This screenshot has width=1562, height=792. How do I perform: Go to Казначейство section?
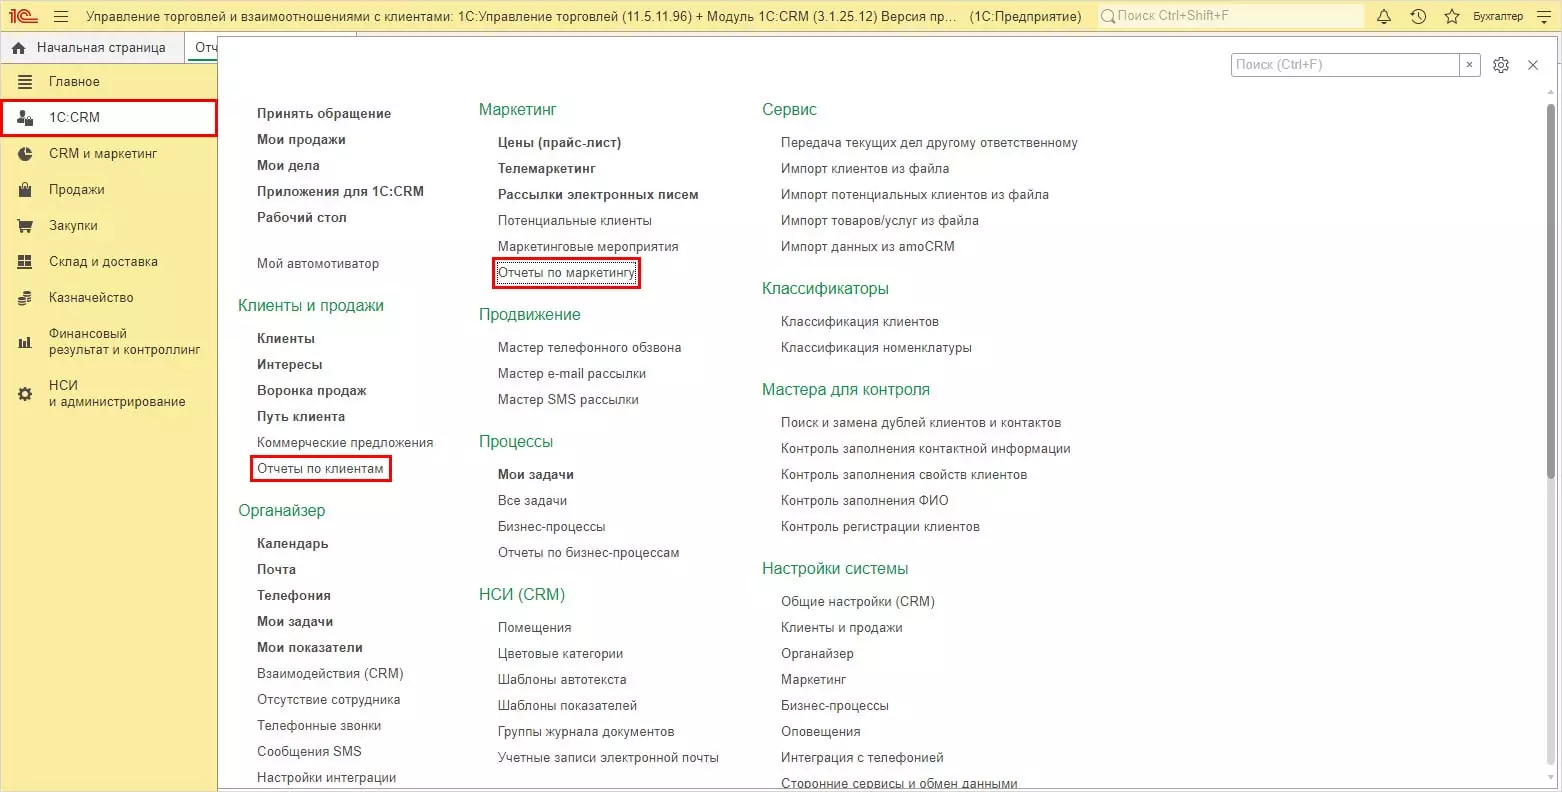click(108, 297)
